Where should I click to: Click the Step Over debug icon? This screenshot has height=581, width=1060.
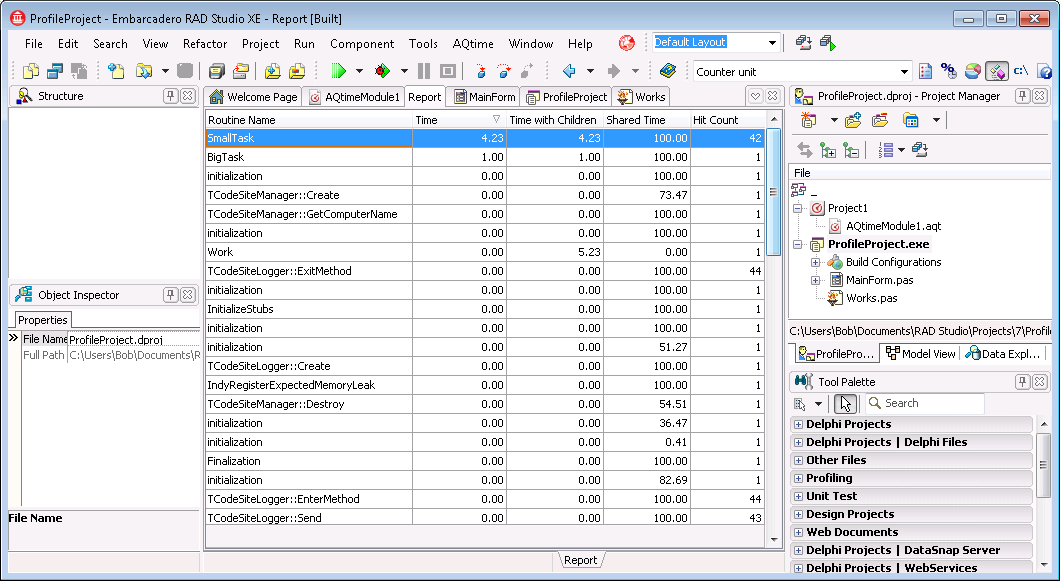pyautogui.click(x=504, y=71)
